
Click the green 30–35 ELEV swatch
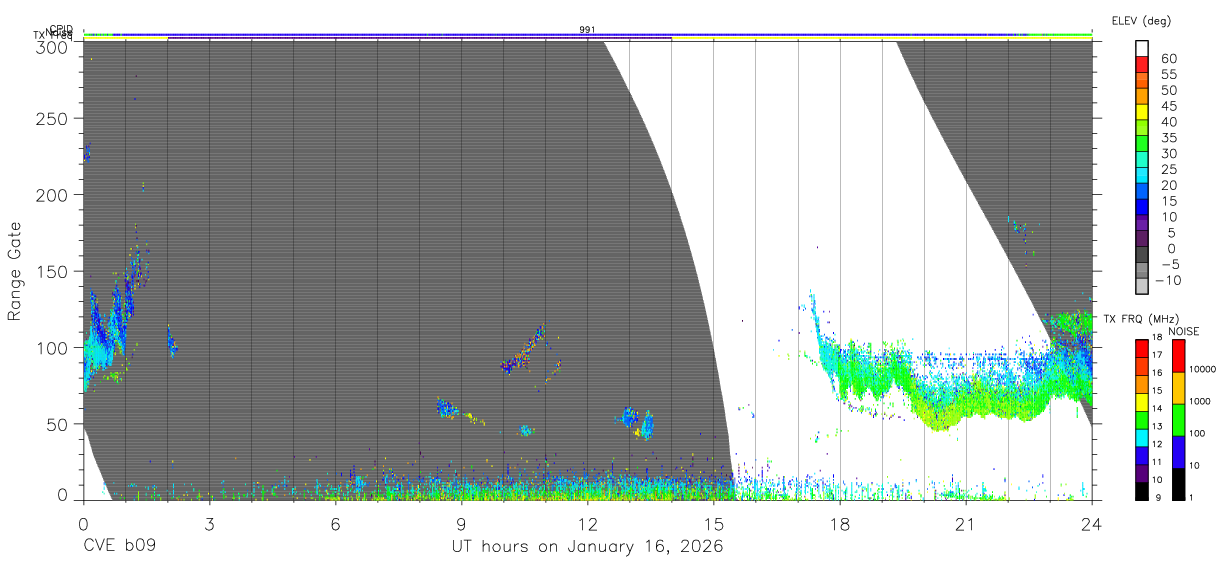pos(1142,145)
